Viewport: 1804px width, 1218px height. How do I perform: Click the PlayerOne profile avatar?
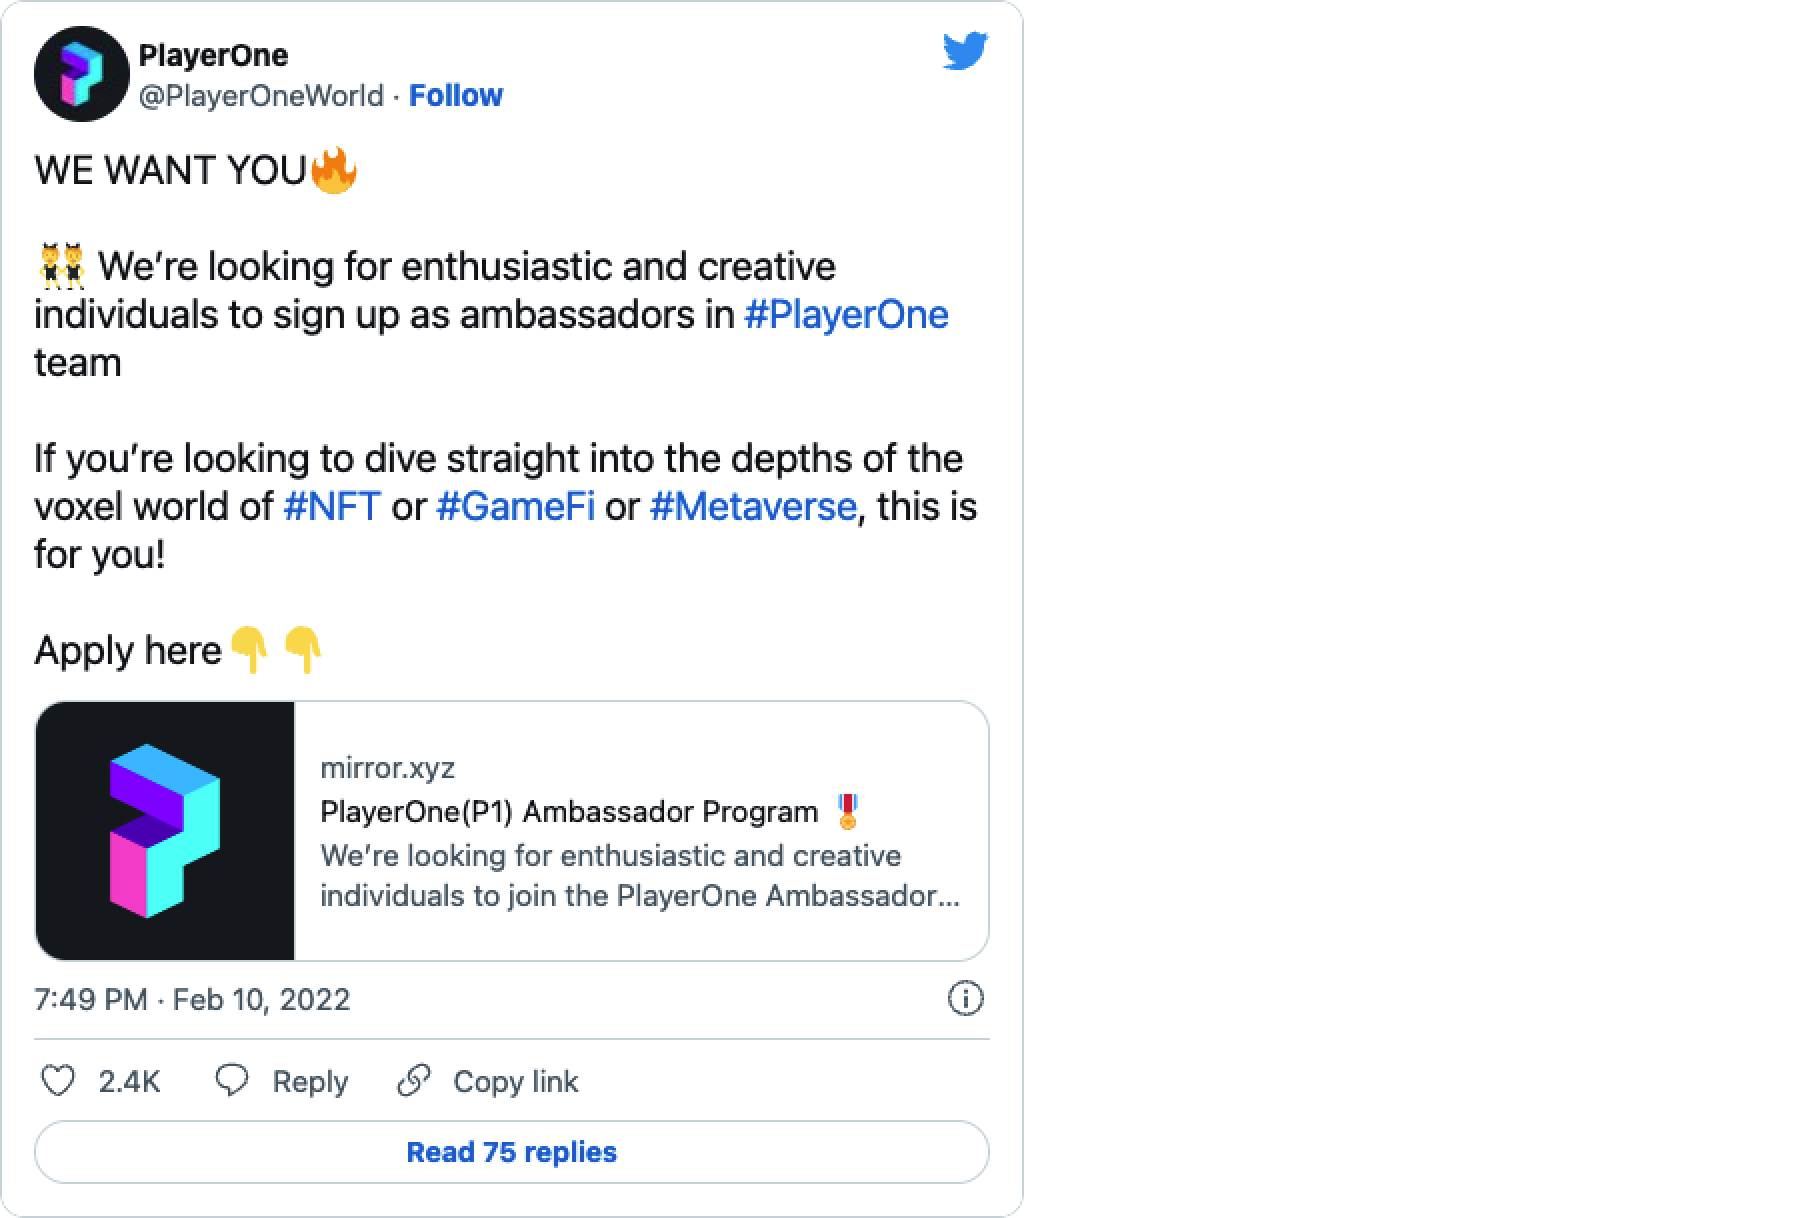pyautogui.click(x=81, y=75)
